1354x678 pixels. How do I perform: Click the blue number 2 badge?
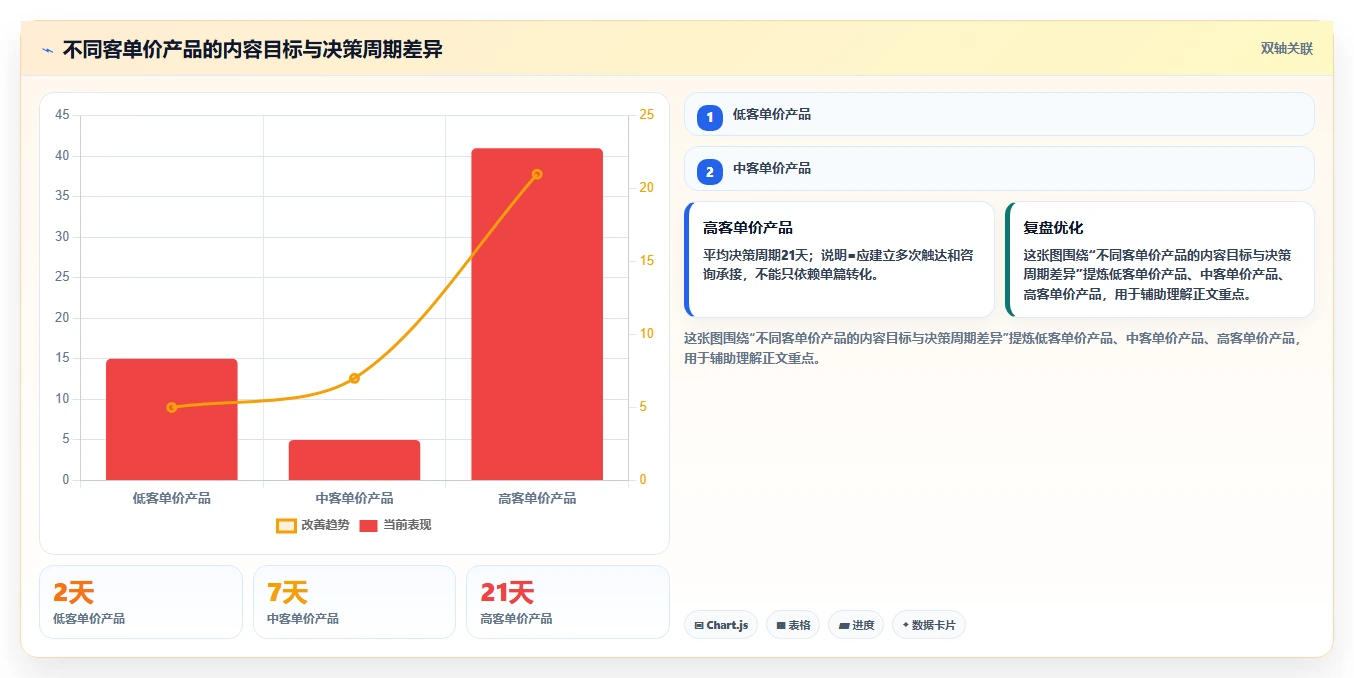[x=710, y=172]
